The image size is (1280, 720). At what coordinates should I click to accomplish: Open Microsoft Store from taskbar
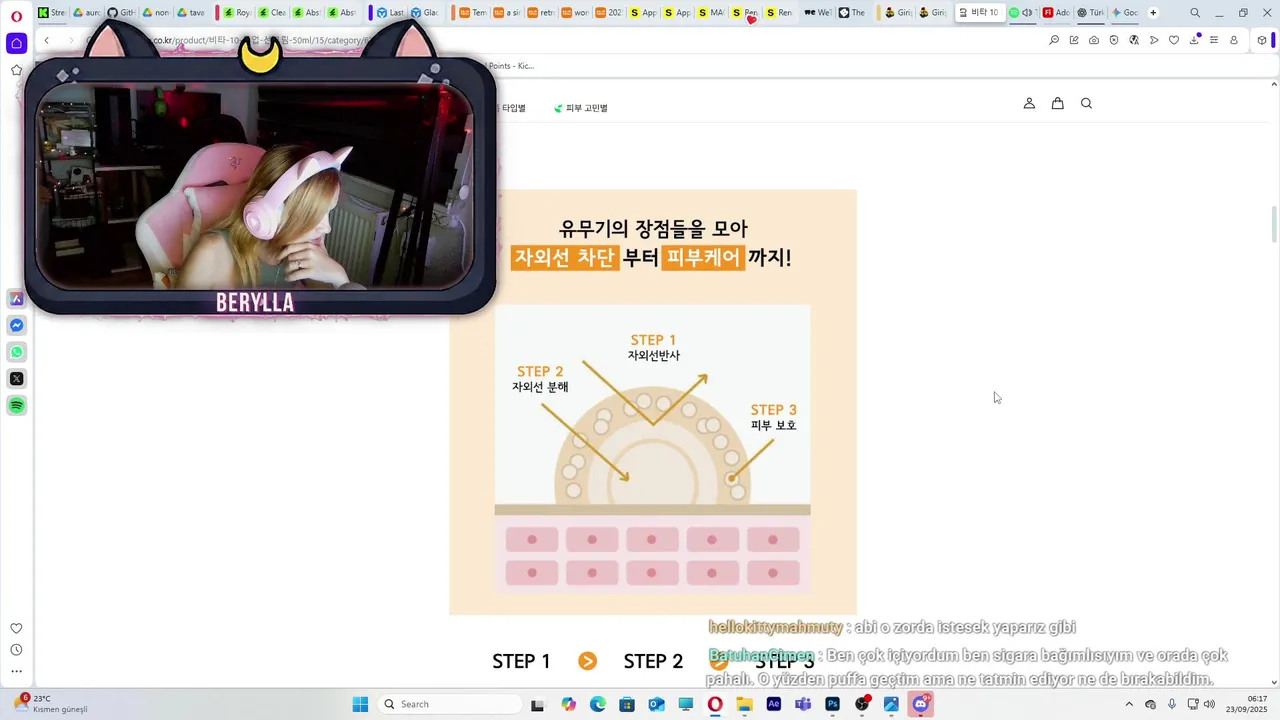click(626, 704)
